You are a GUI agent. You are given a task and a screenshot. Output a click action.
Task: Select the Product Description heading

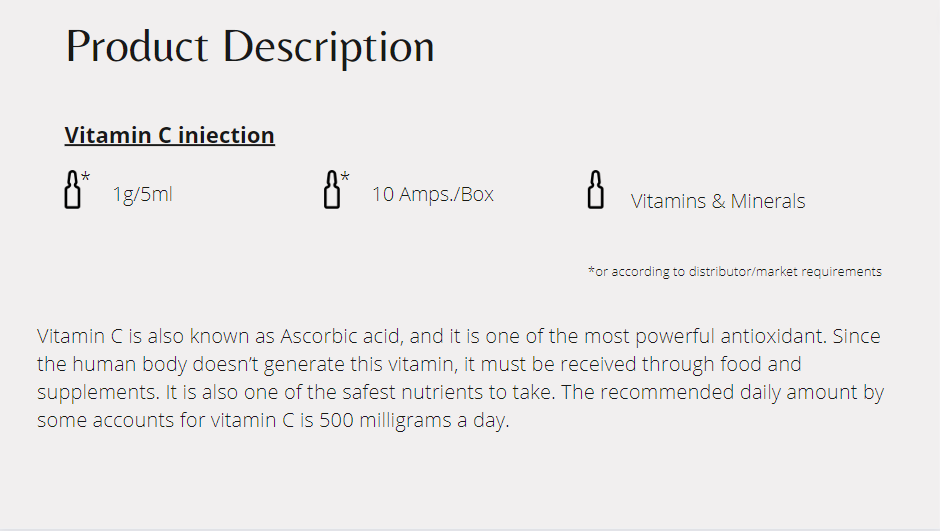(x=250, y=47)
